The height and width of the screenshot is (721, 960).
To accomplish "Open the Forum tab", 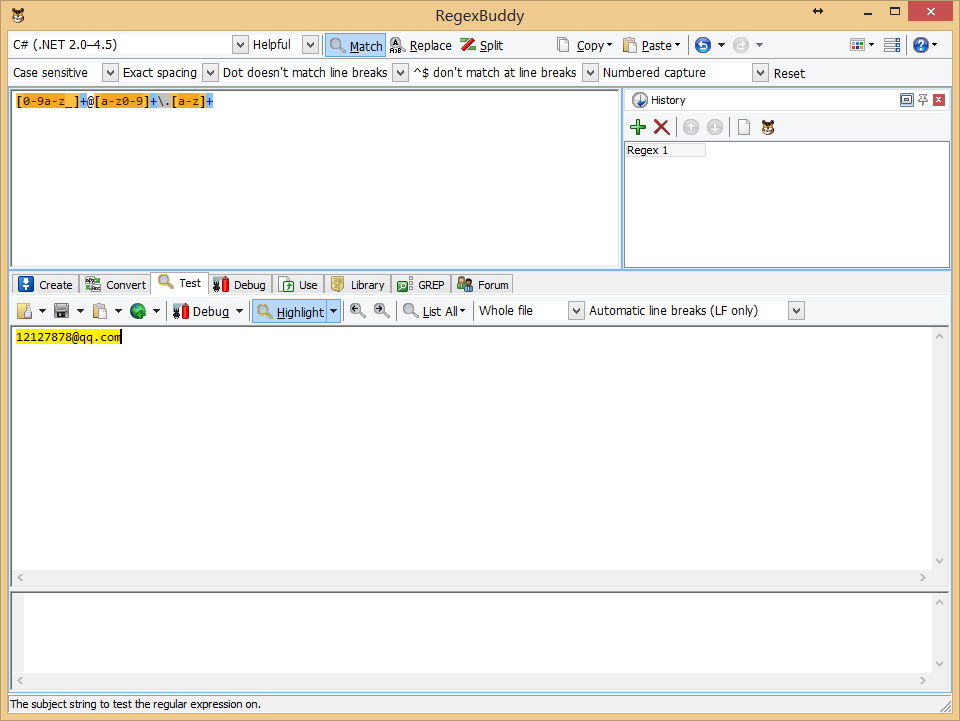I will pyautogui.click(x=482, y=285).
